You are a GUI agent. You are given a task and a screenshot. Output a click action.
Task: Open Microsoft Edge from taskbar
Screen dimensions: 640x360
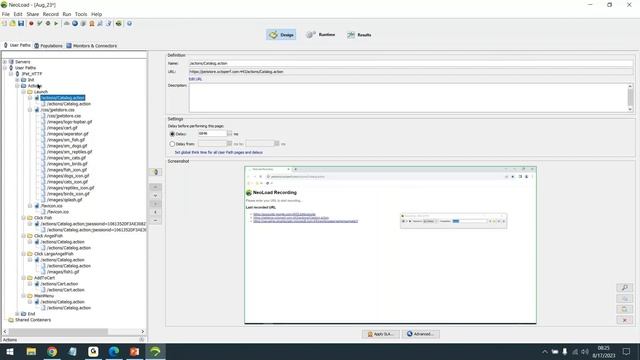[114, 351]
